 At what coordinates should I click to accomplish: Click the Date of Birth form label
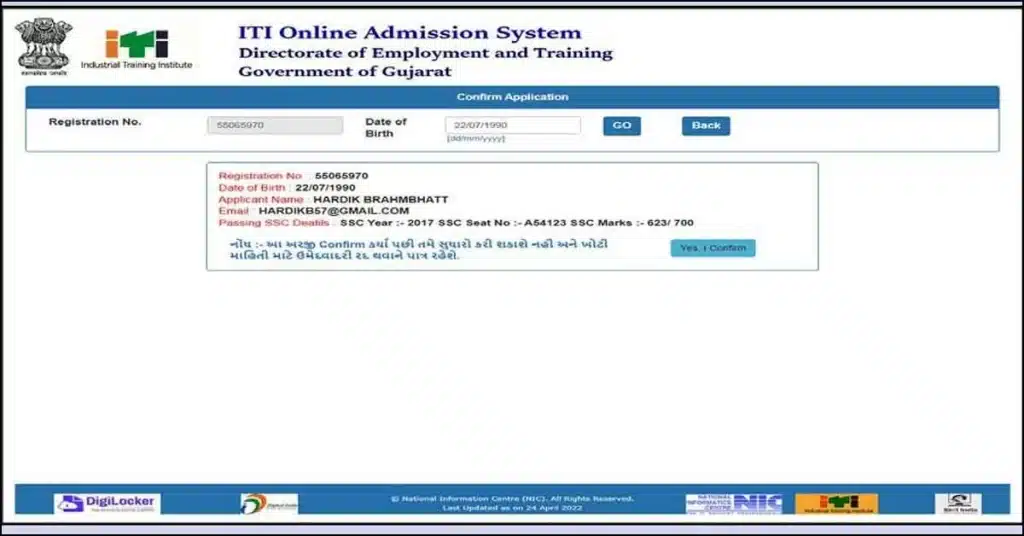[386, 127]
